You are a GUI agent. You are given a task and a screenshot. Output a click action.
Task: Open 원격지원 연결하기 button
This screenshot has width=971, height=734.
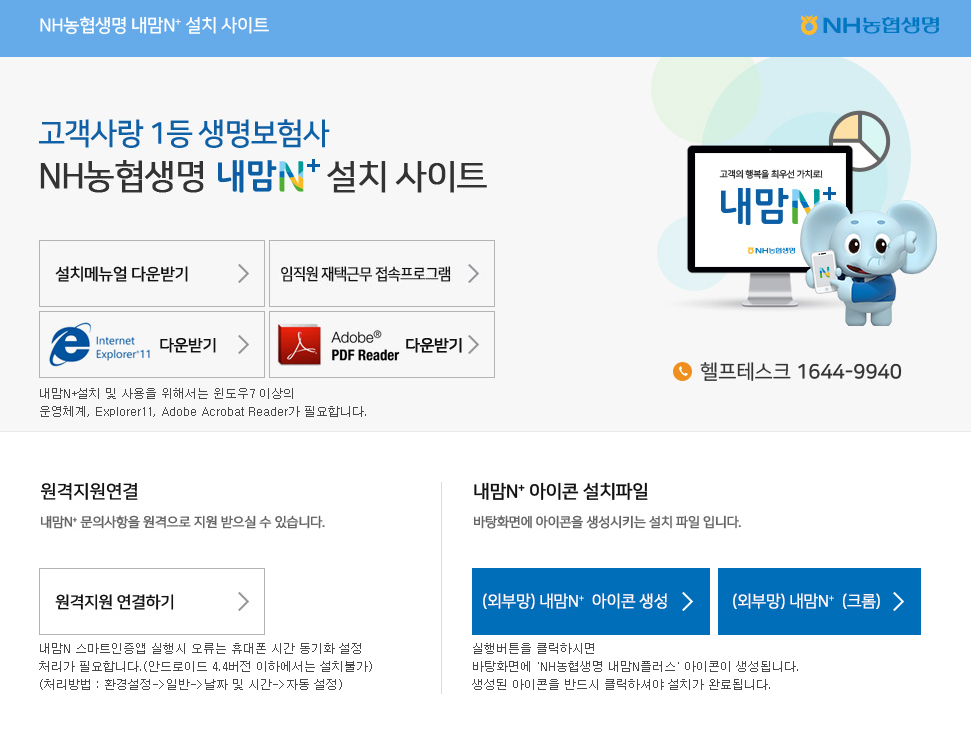152,601
